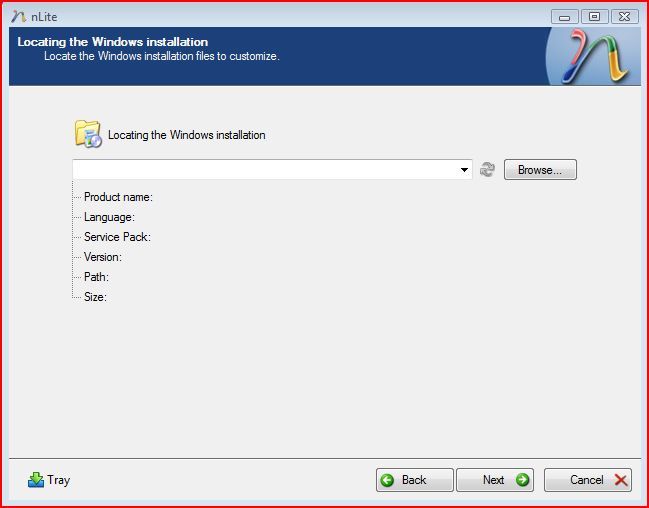
Task: Open the installation path dropdown arrow
Action: tap(464, 170)
